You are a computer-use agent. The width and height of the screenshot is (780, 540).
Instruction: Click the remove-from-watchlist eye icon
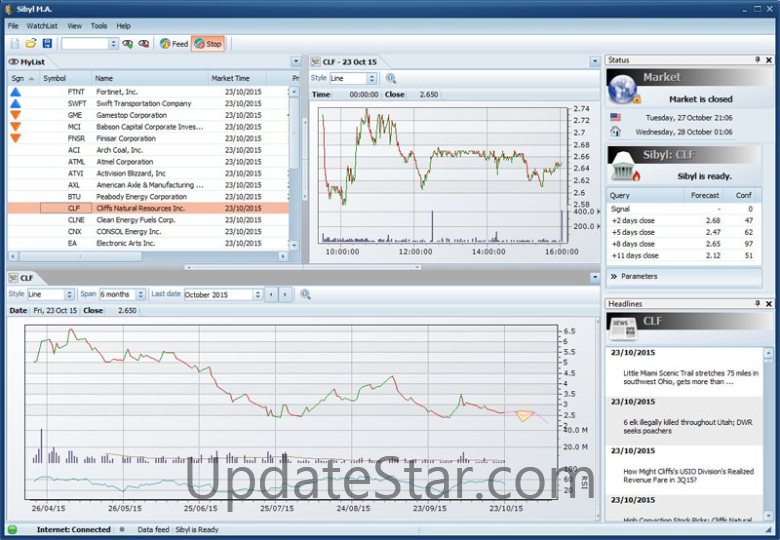(x=144, y=44)
